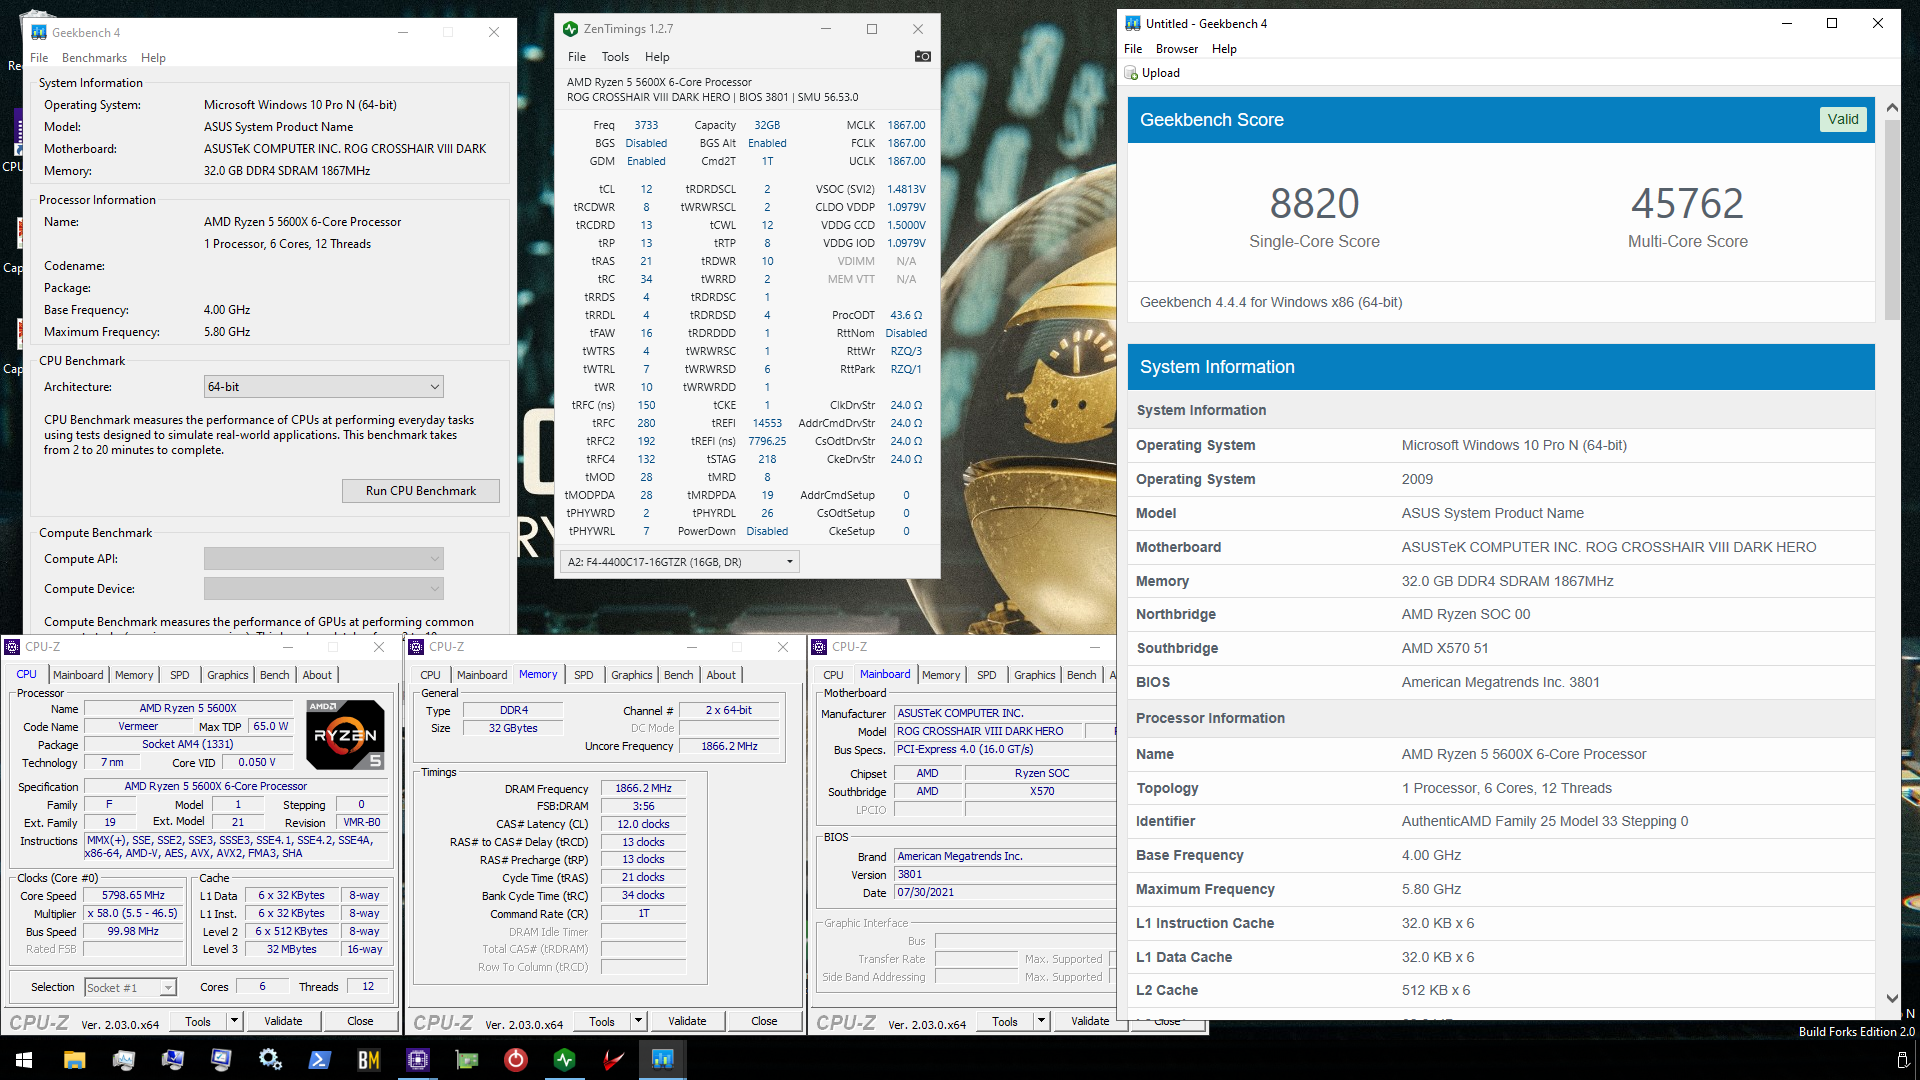Screen dimensions: 1920x1080
Task: Open File Explorer from taskbar
Action: click(x=74, y=1059)
